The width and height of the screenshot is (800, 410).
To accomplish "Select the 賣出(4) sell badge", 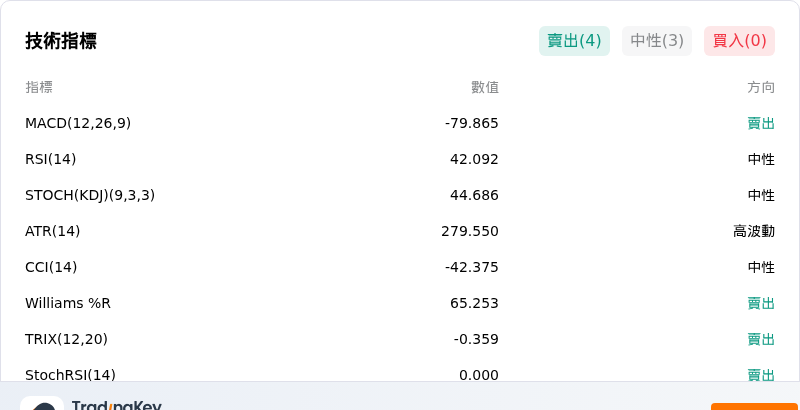I will (574, 41).
